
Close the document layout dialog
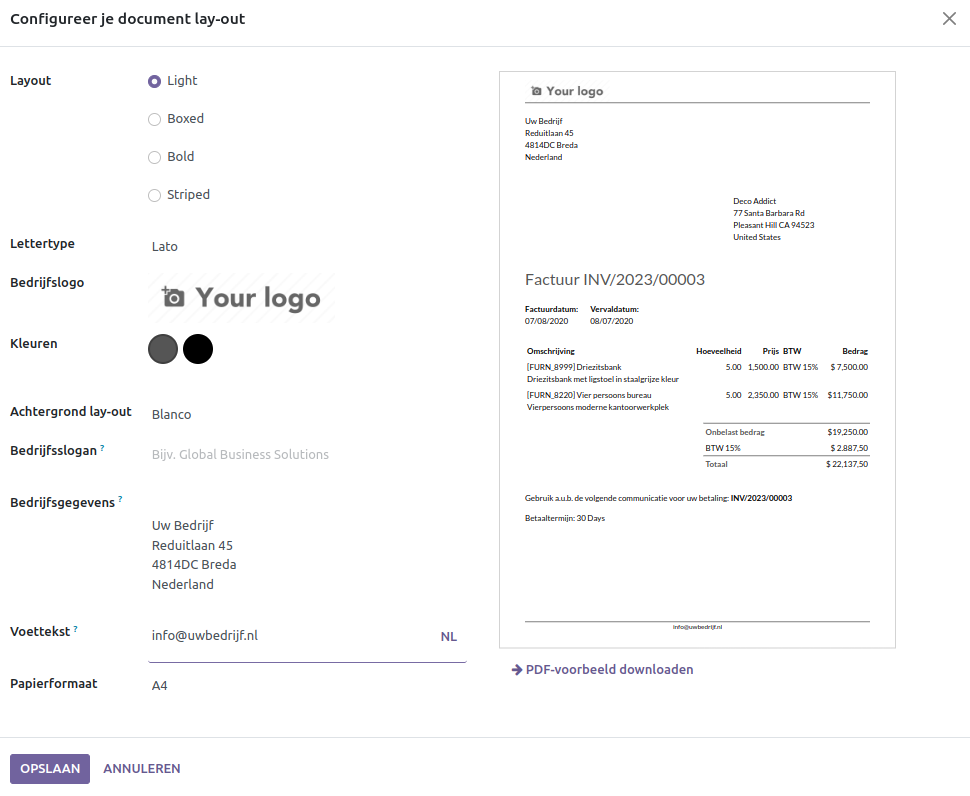pyautogui.click(x=949, y=19)
